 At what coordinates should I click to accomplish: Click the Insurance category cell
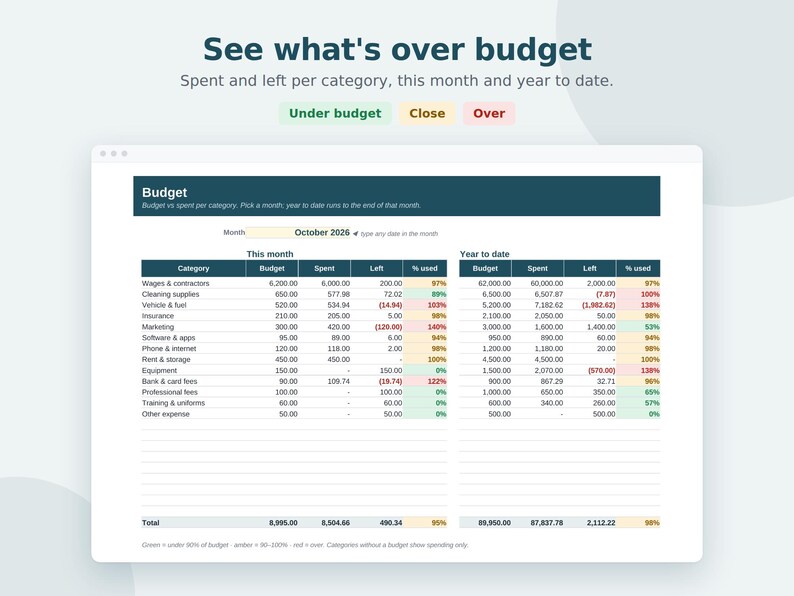click(x=193, y=316)
